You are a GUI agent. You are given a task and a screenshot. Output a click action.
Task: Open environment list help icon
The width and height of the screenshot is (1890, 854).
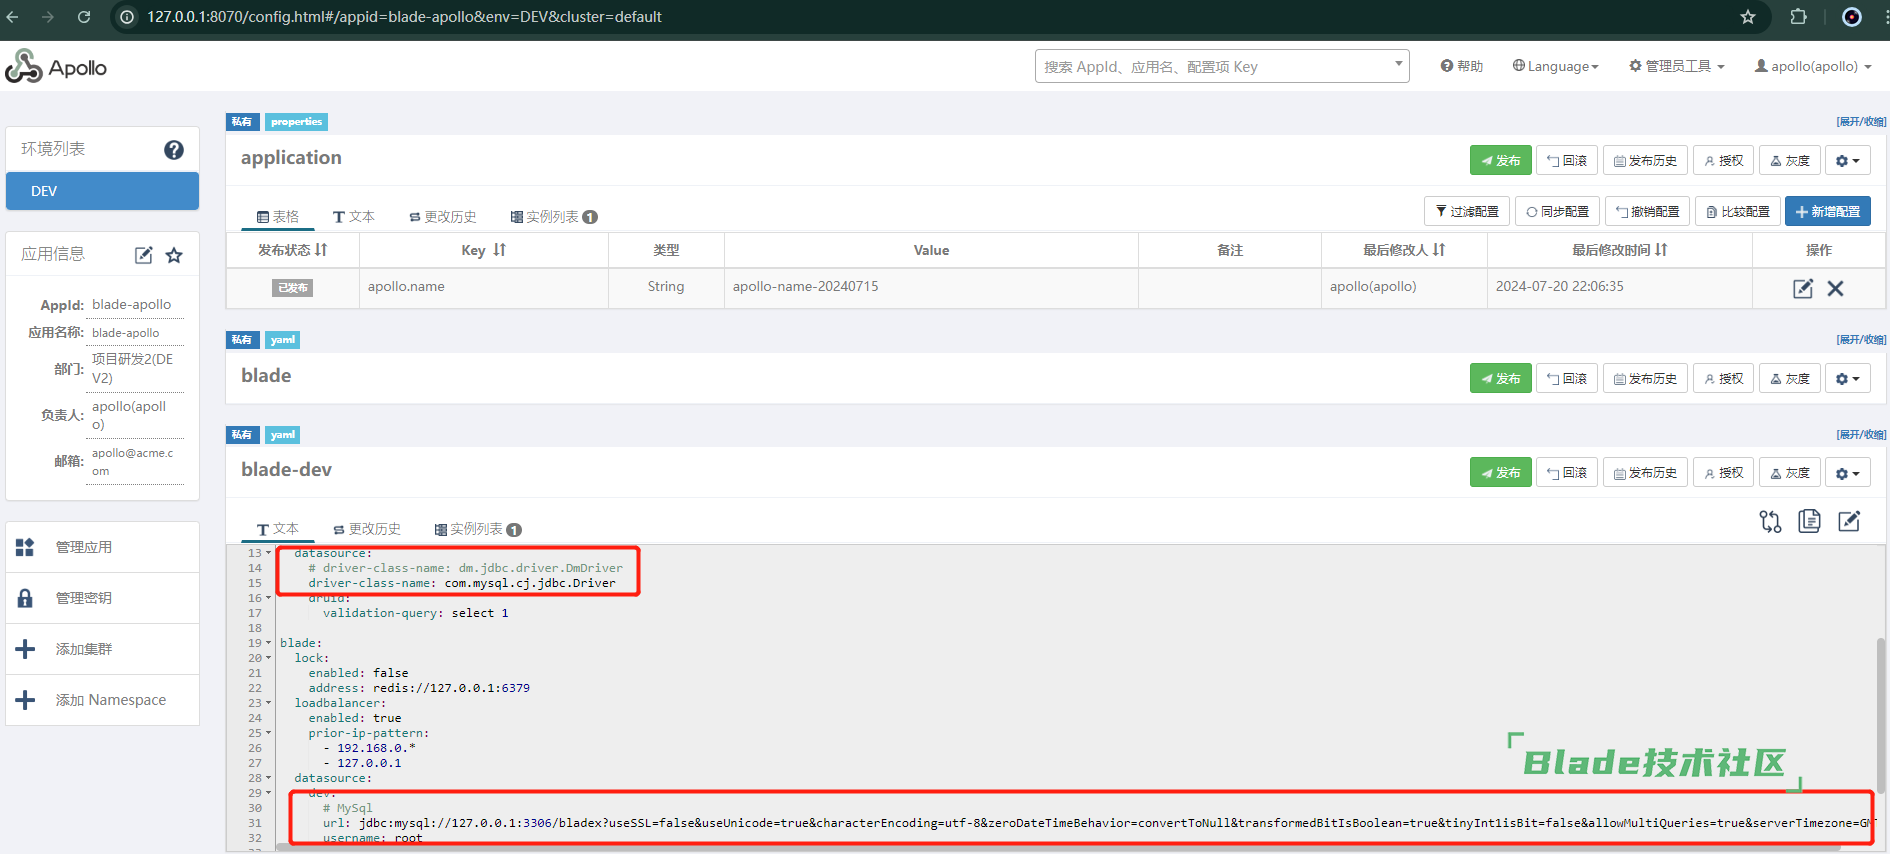pyautogui.click(x=174, y=149)
